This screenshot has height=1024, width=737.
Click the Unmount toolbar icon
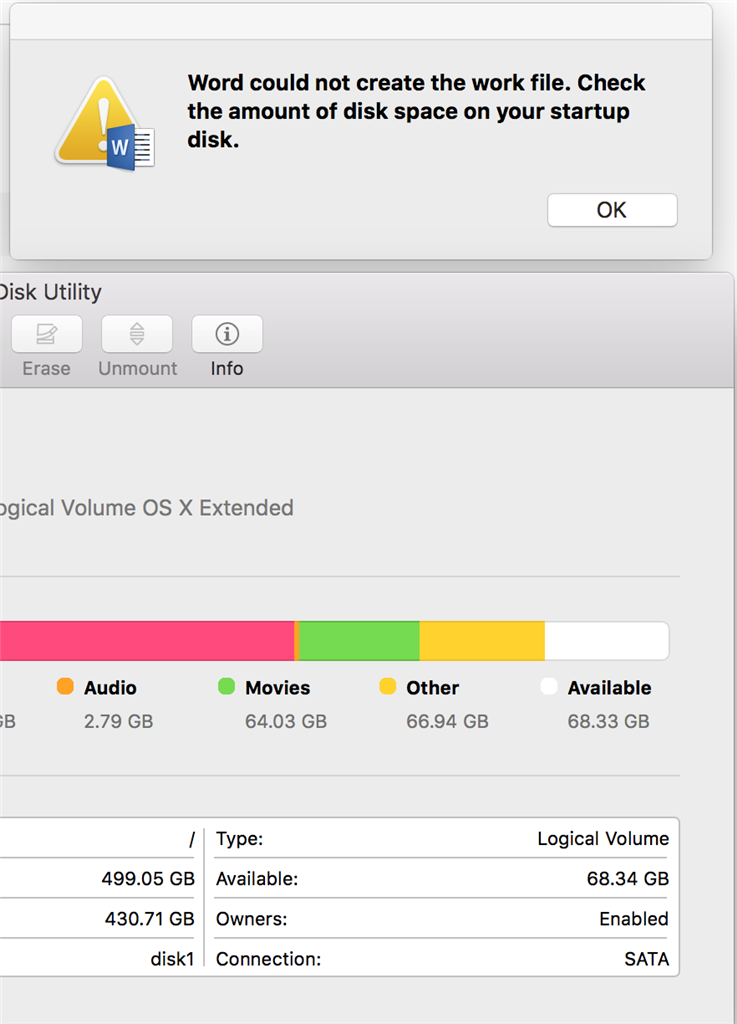pos(137,334)
